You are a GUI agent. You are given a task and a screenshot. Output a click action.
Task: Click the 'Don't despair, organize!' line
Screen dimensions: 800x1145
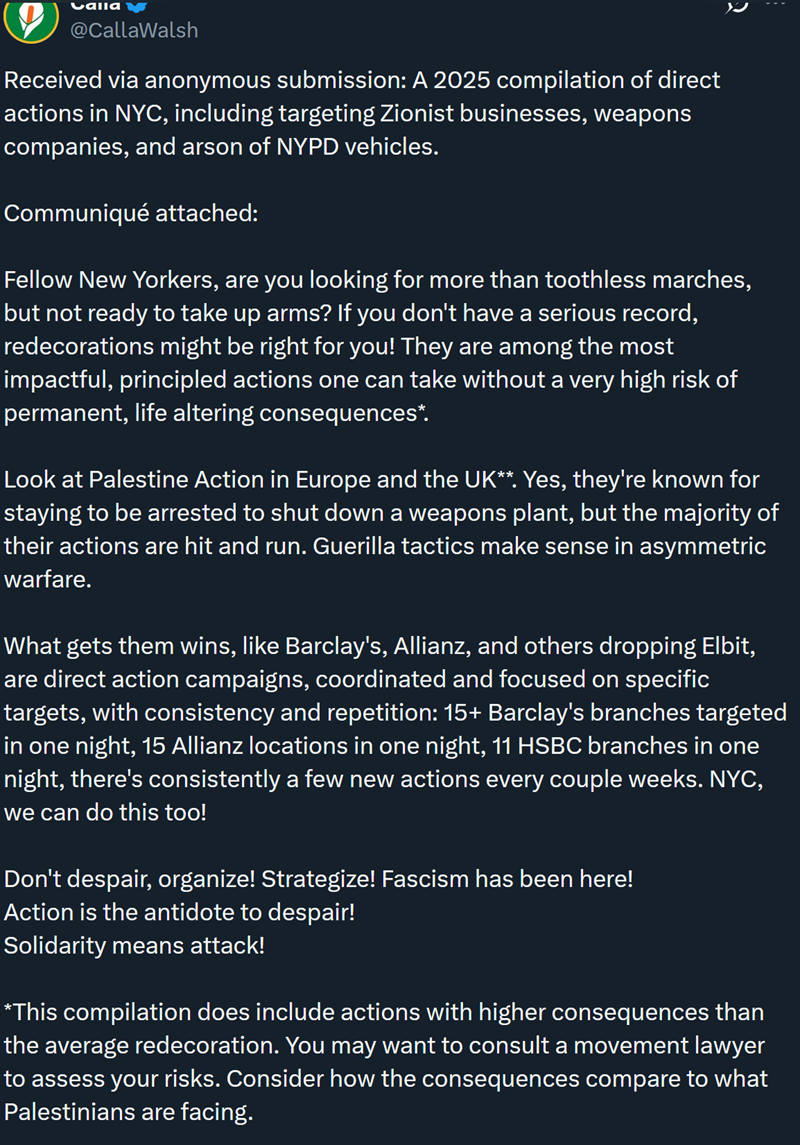click(318, 879)
